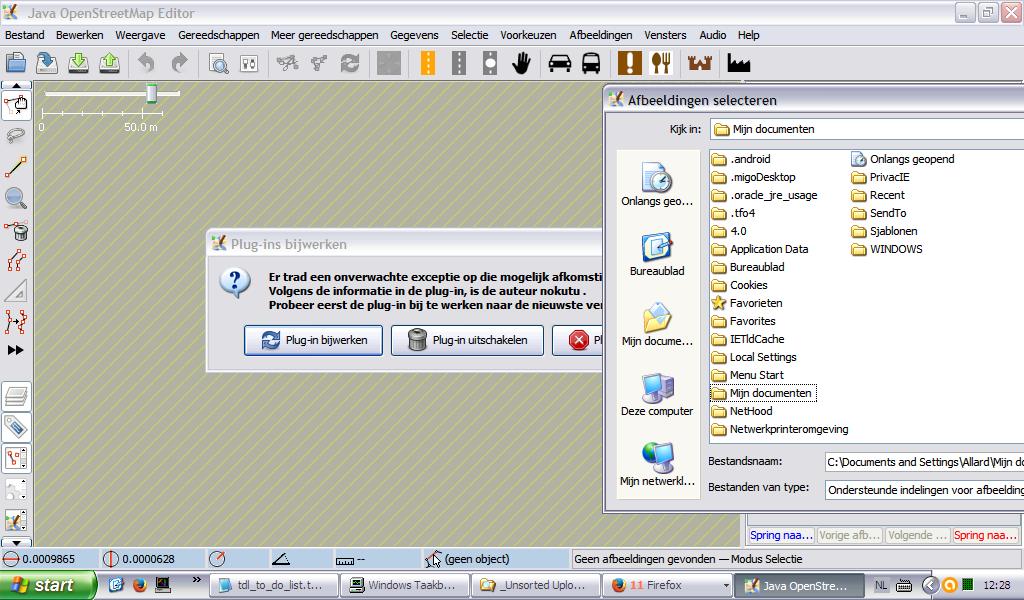The image size is (1024, 600).
Task: Click the car preset icon
Action: (x=560, y=63)
